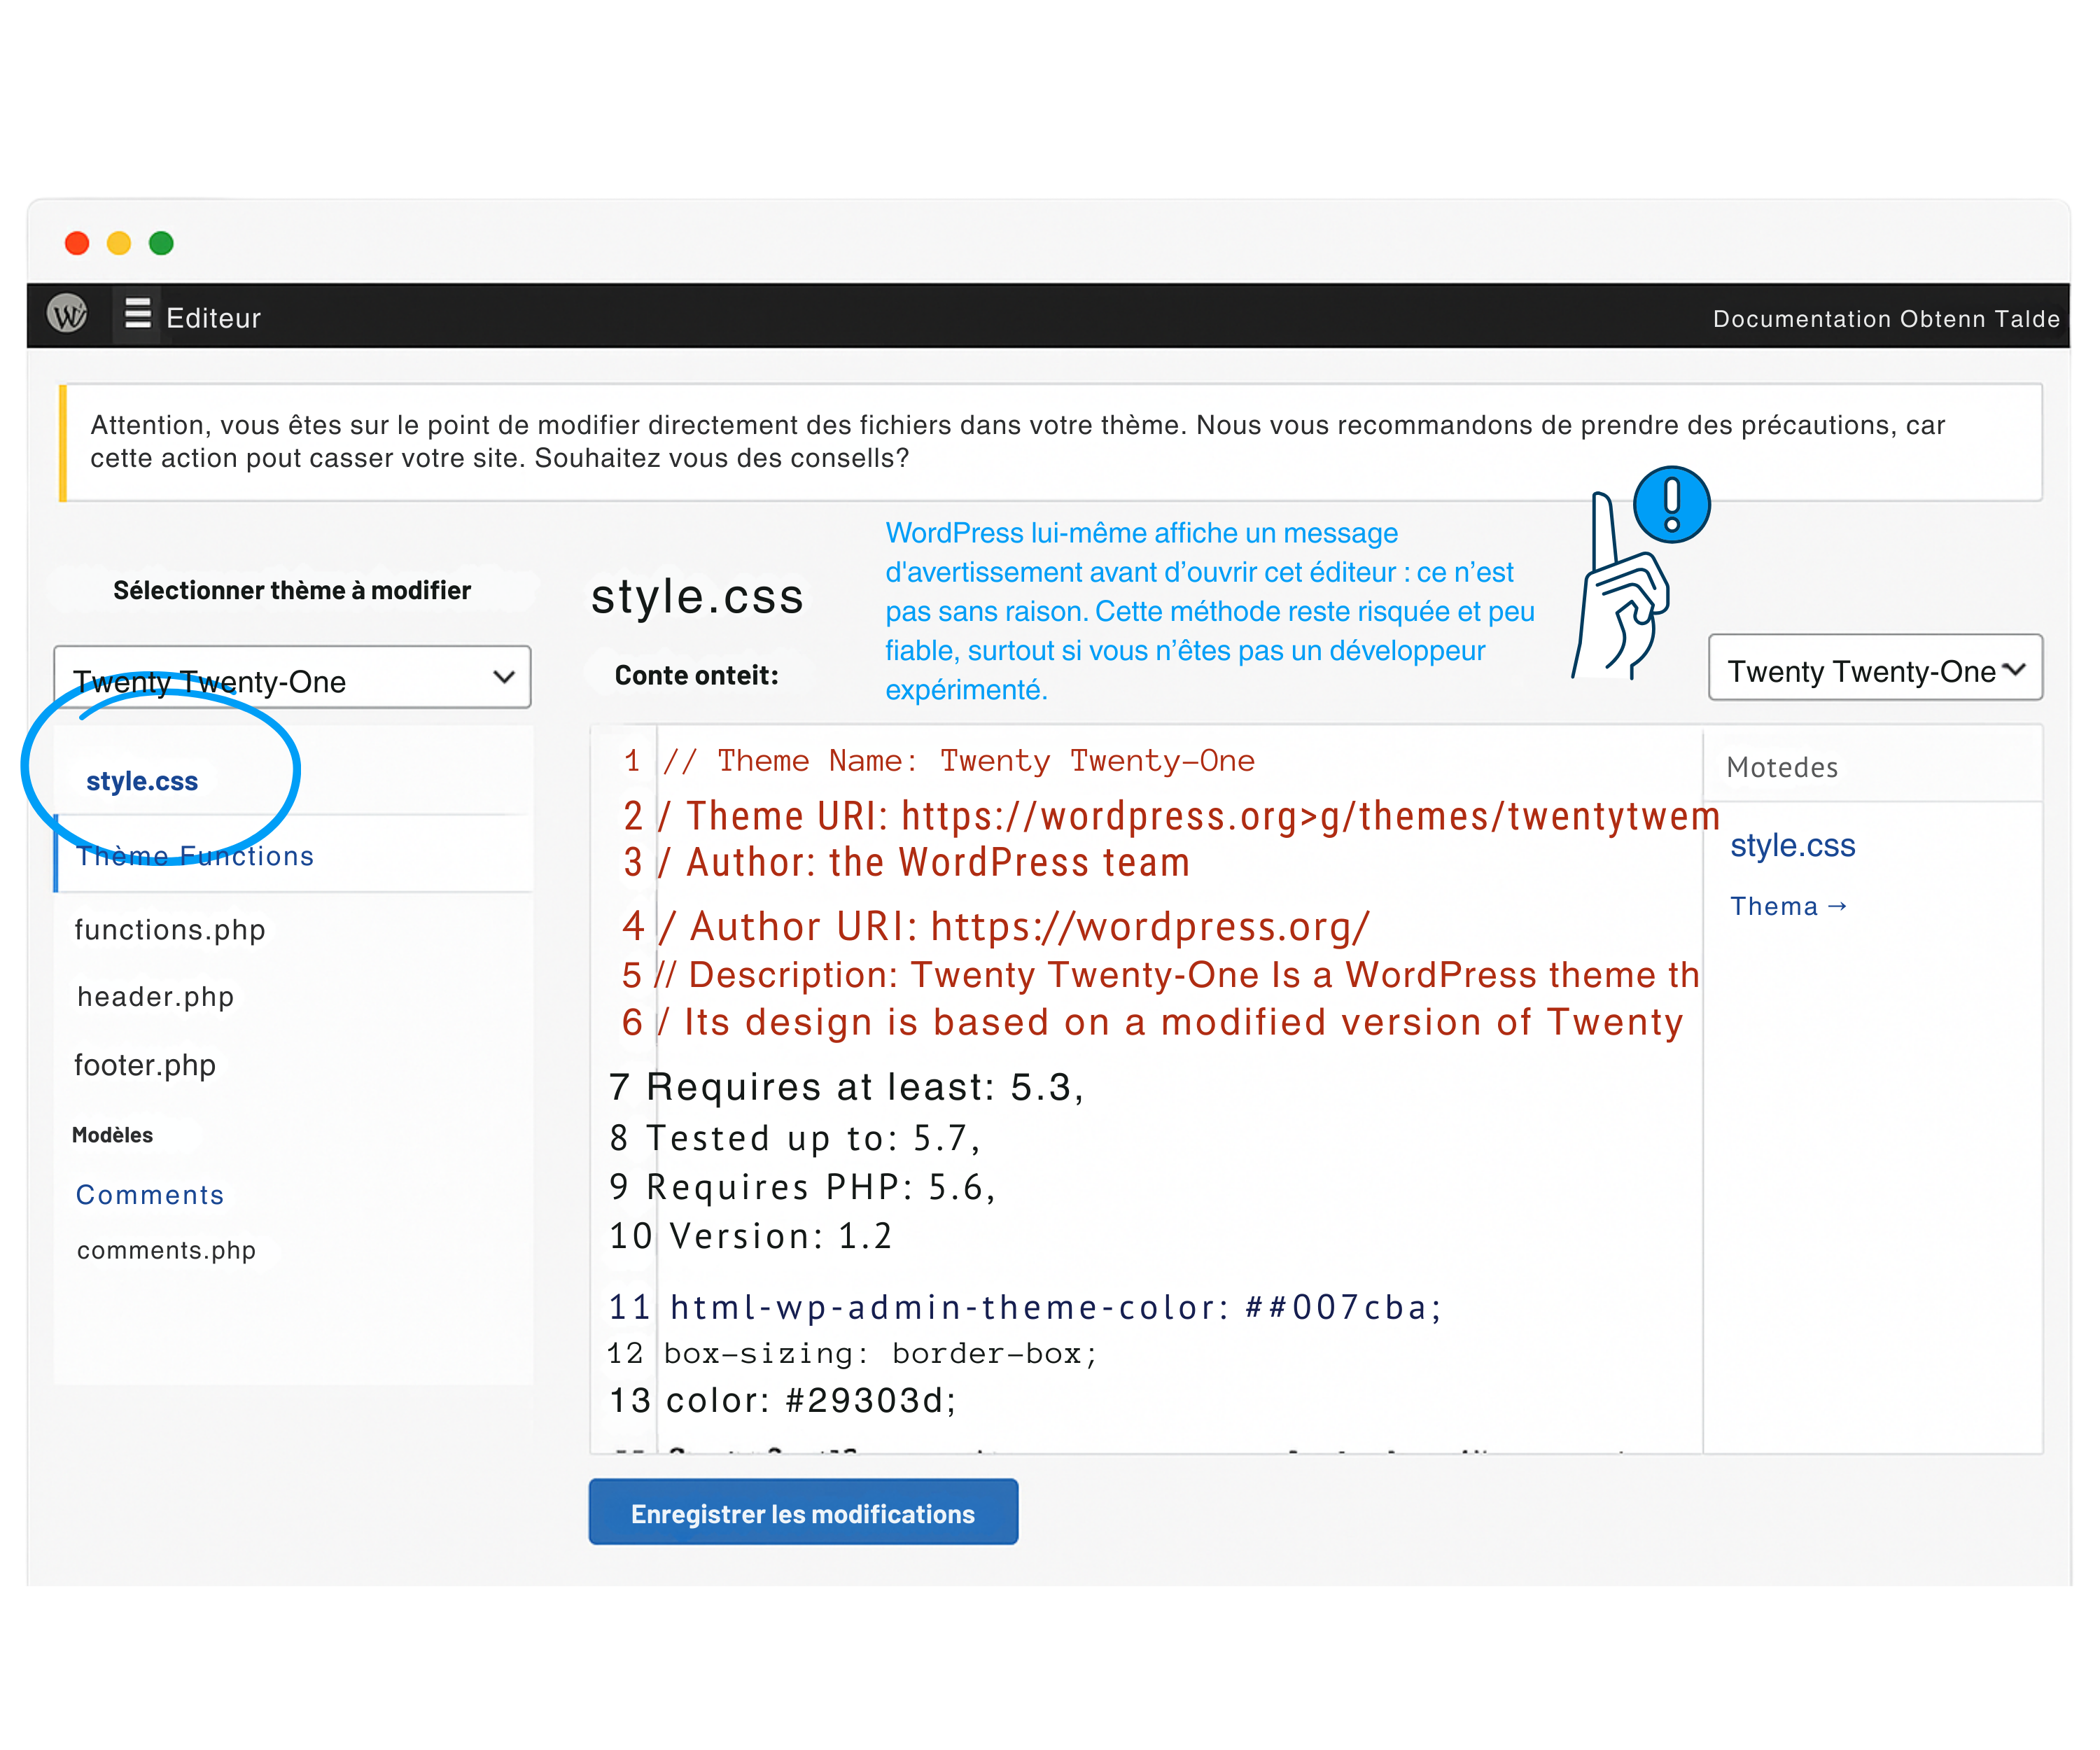
Task: Open Documentation Obtenn Talde link
Action: 1886,319
